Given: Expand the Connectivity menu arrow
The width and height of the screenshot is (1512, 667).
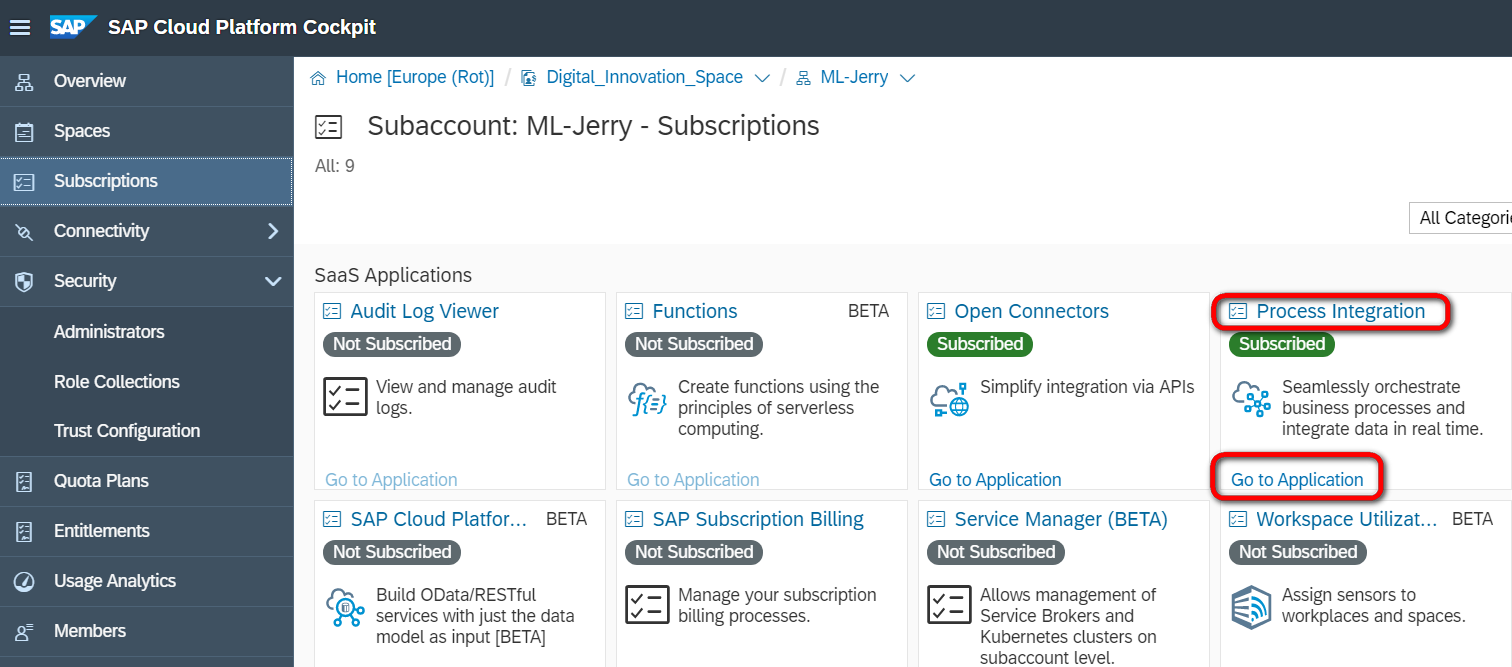Looking at the screenshot, I should pyautogui.click(x=273, y=231).
